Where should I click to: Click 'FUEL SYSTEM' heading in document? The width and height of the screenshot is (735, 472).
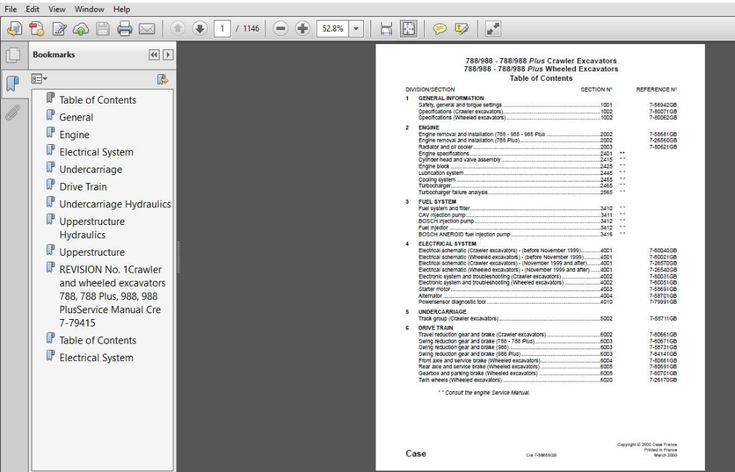437,202
